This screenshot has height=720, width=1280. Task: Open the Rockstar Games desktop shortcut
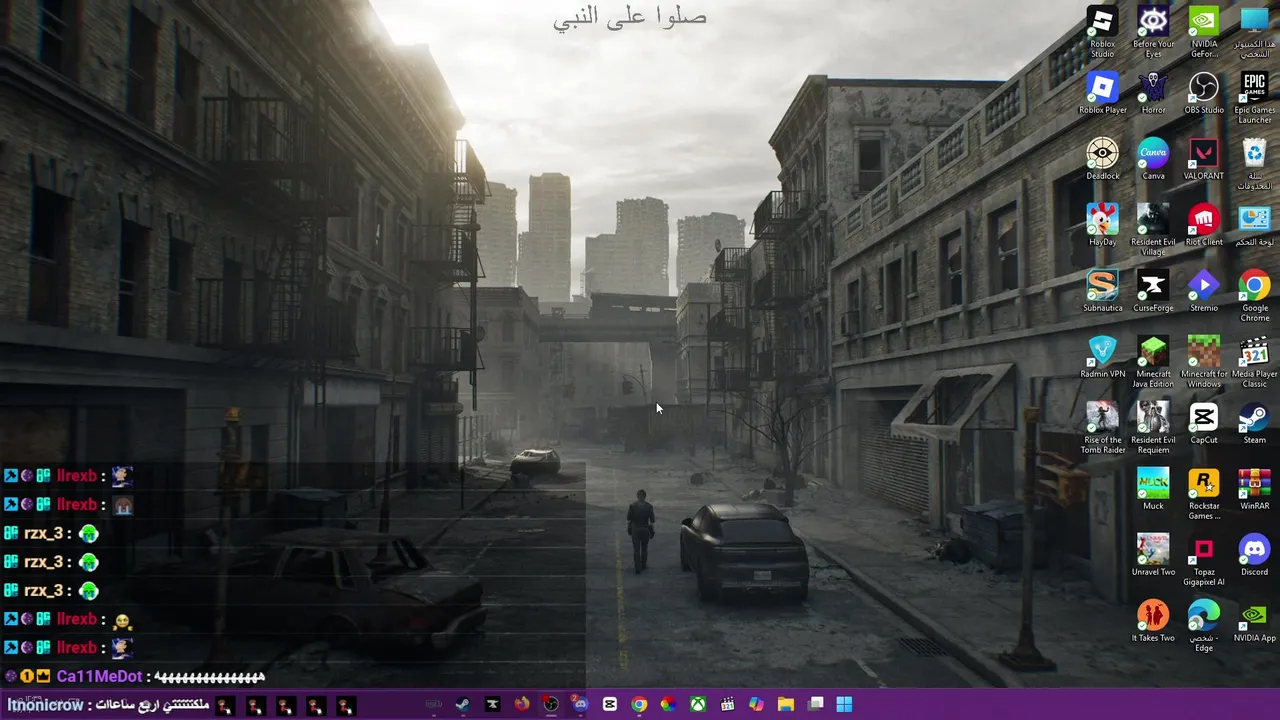(x=1204, y=494)
